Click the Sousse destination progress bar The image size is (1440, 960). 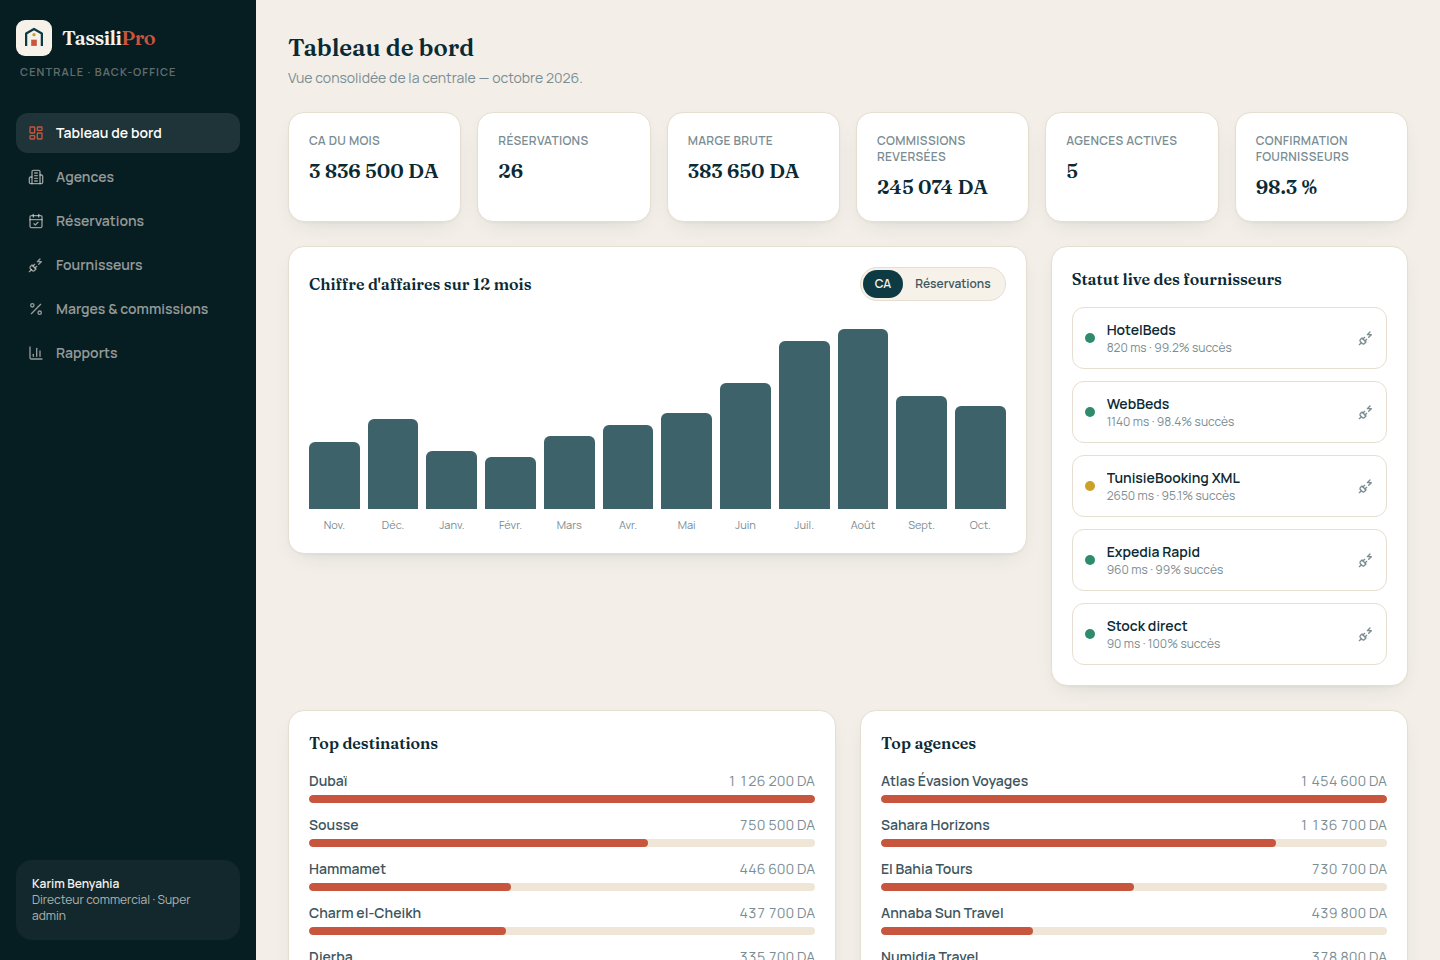point(562,843)
